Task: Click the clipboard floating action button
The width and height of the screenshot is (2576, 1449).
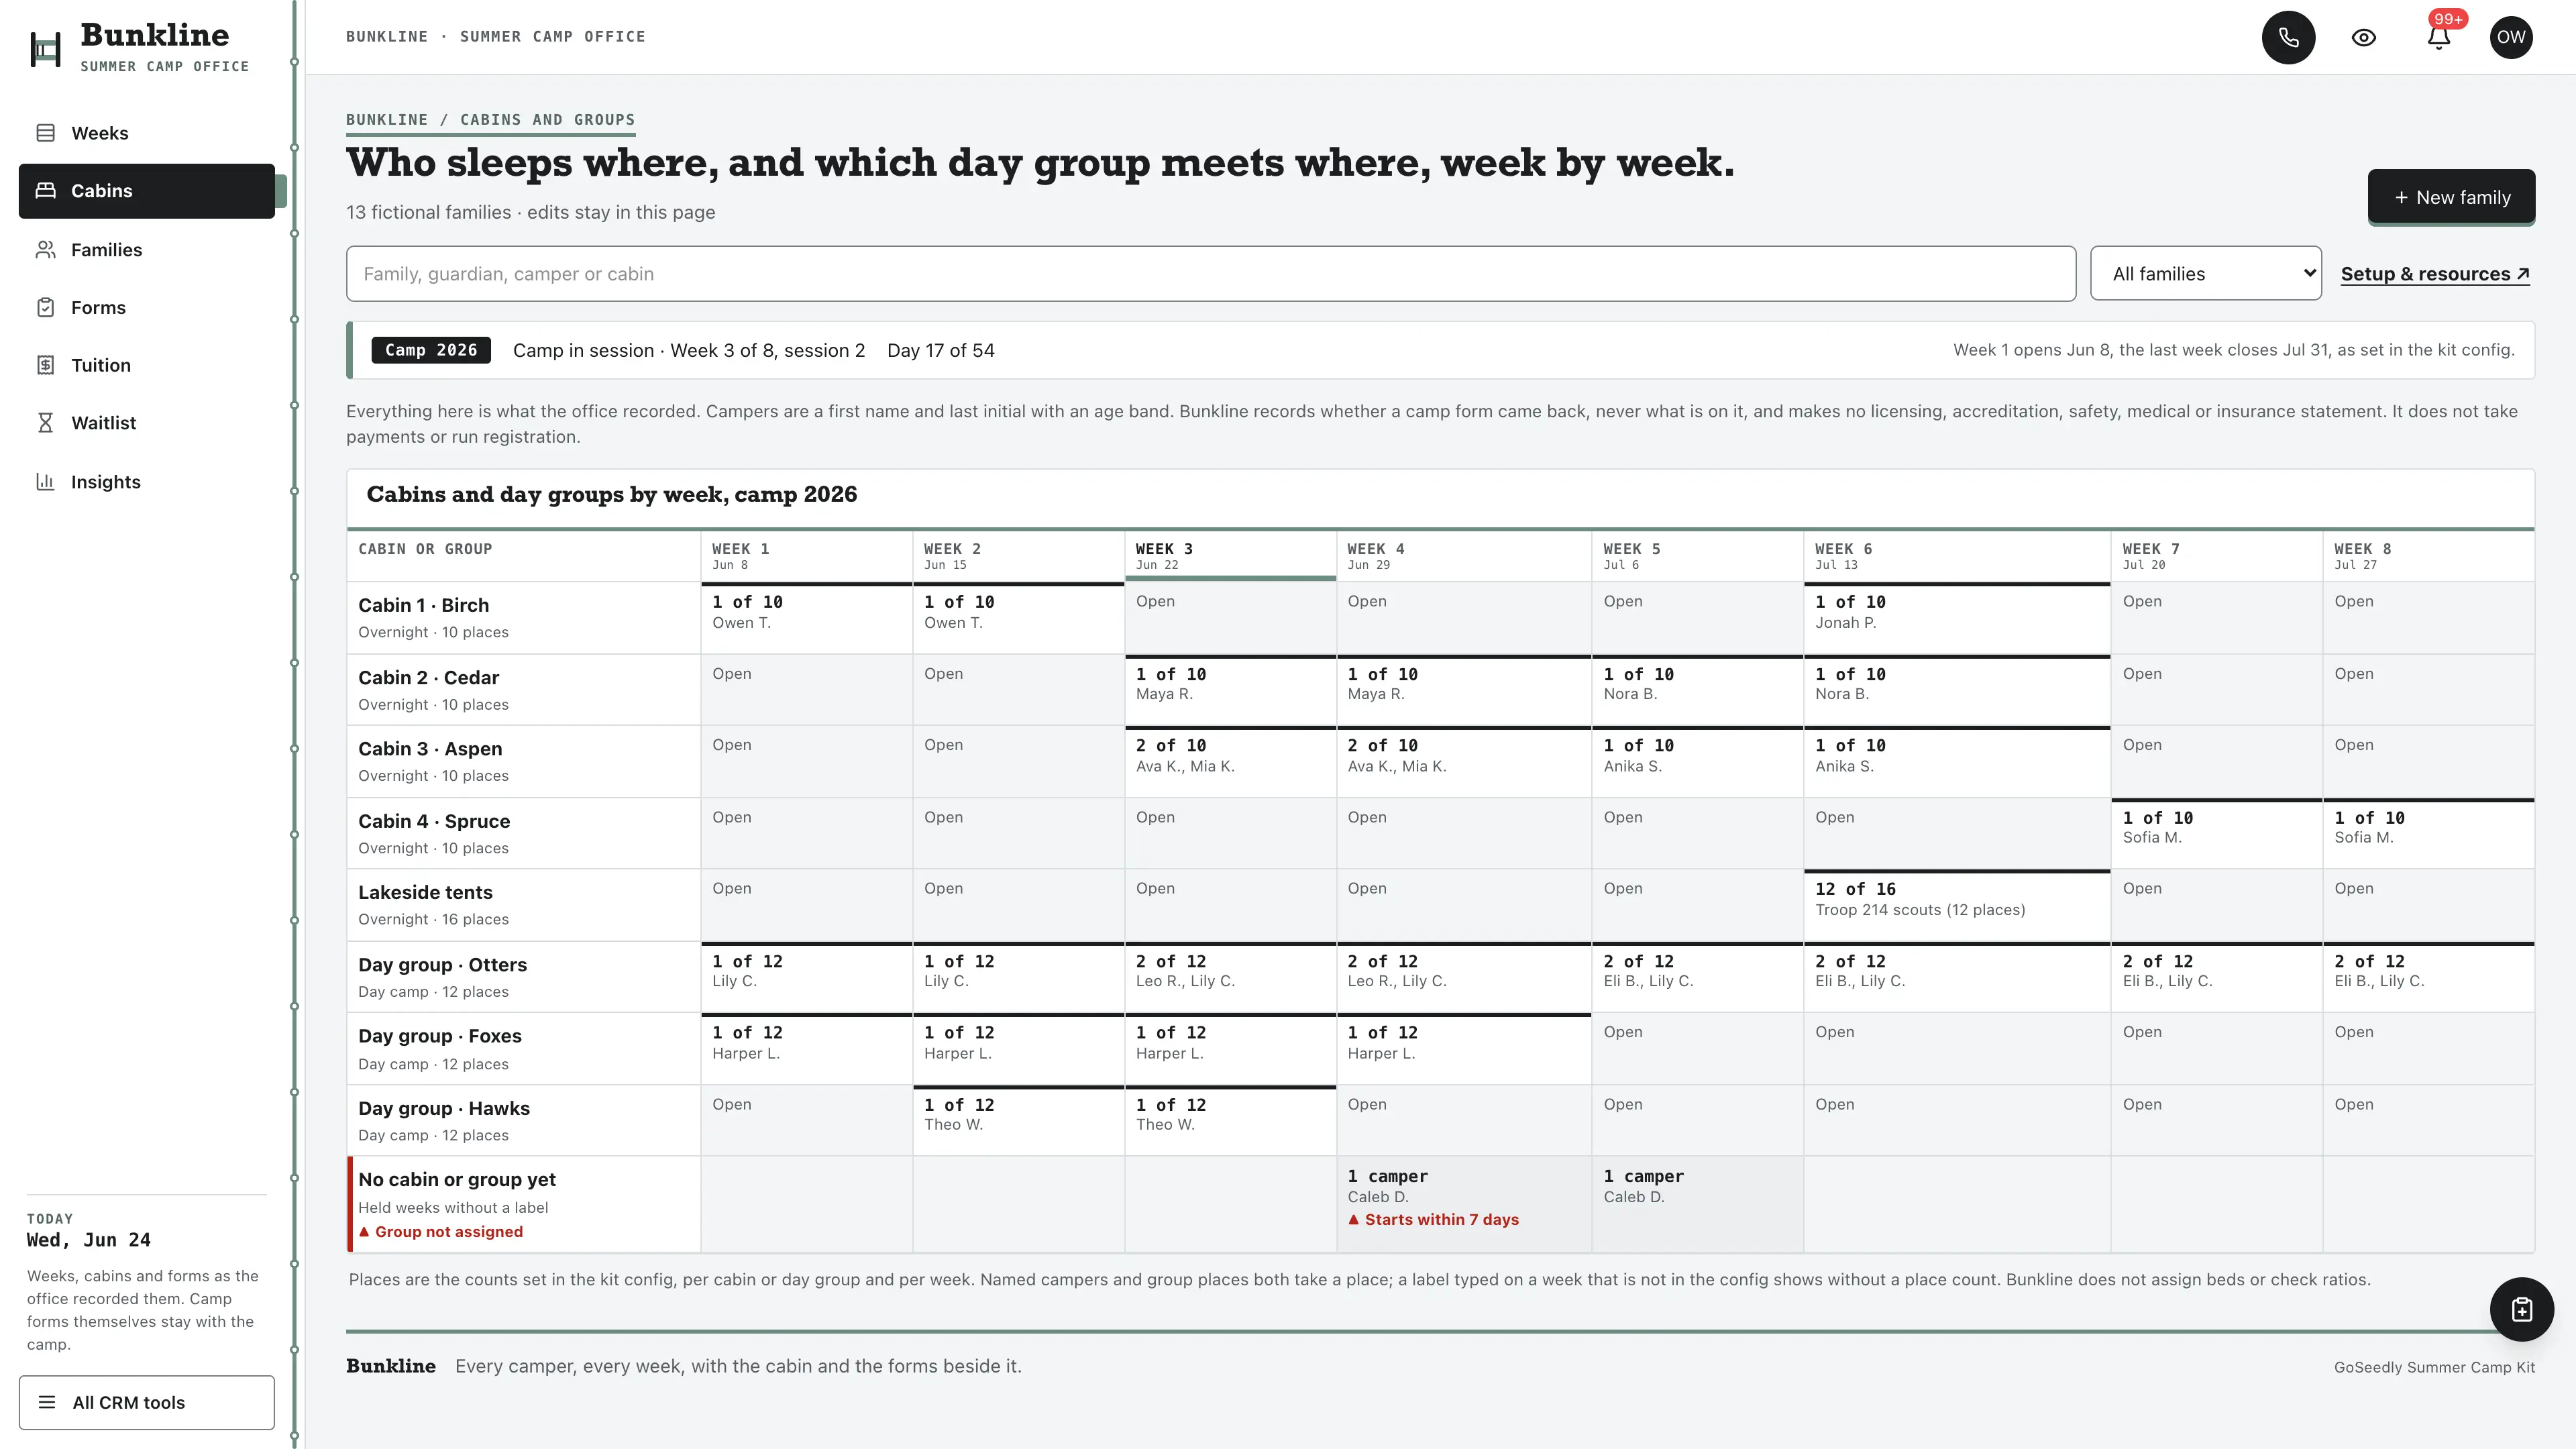Action: (x=2521, y=1309)
